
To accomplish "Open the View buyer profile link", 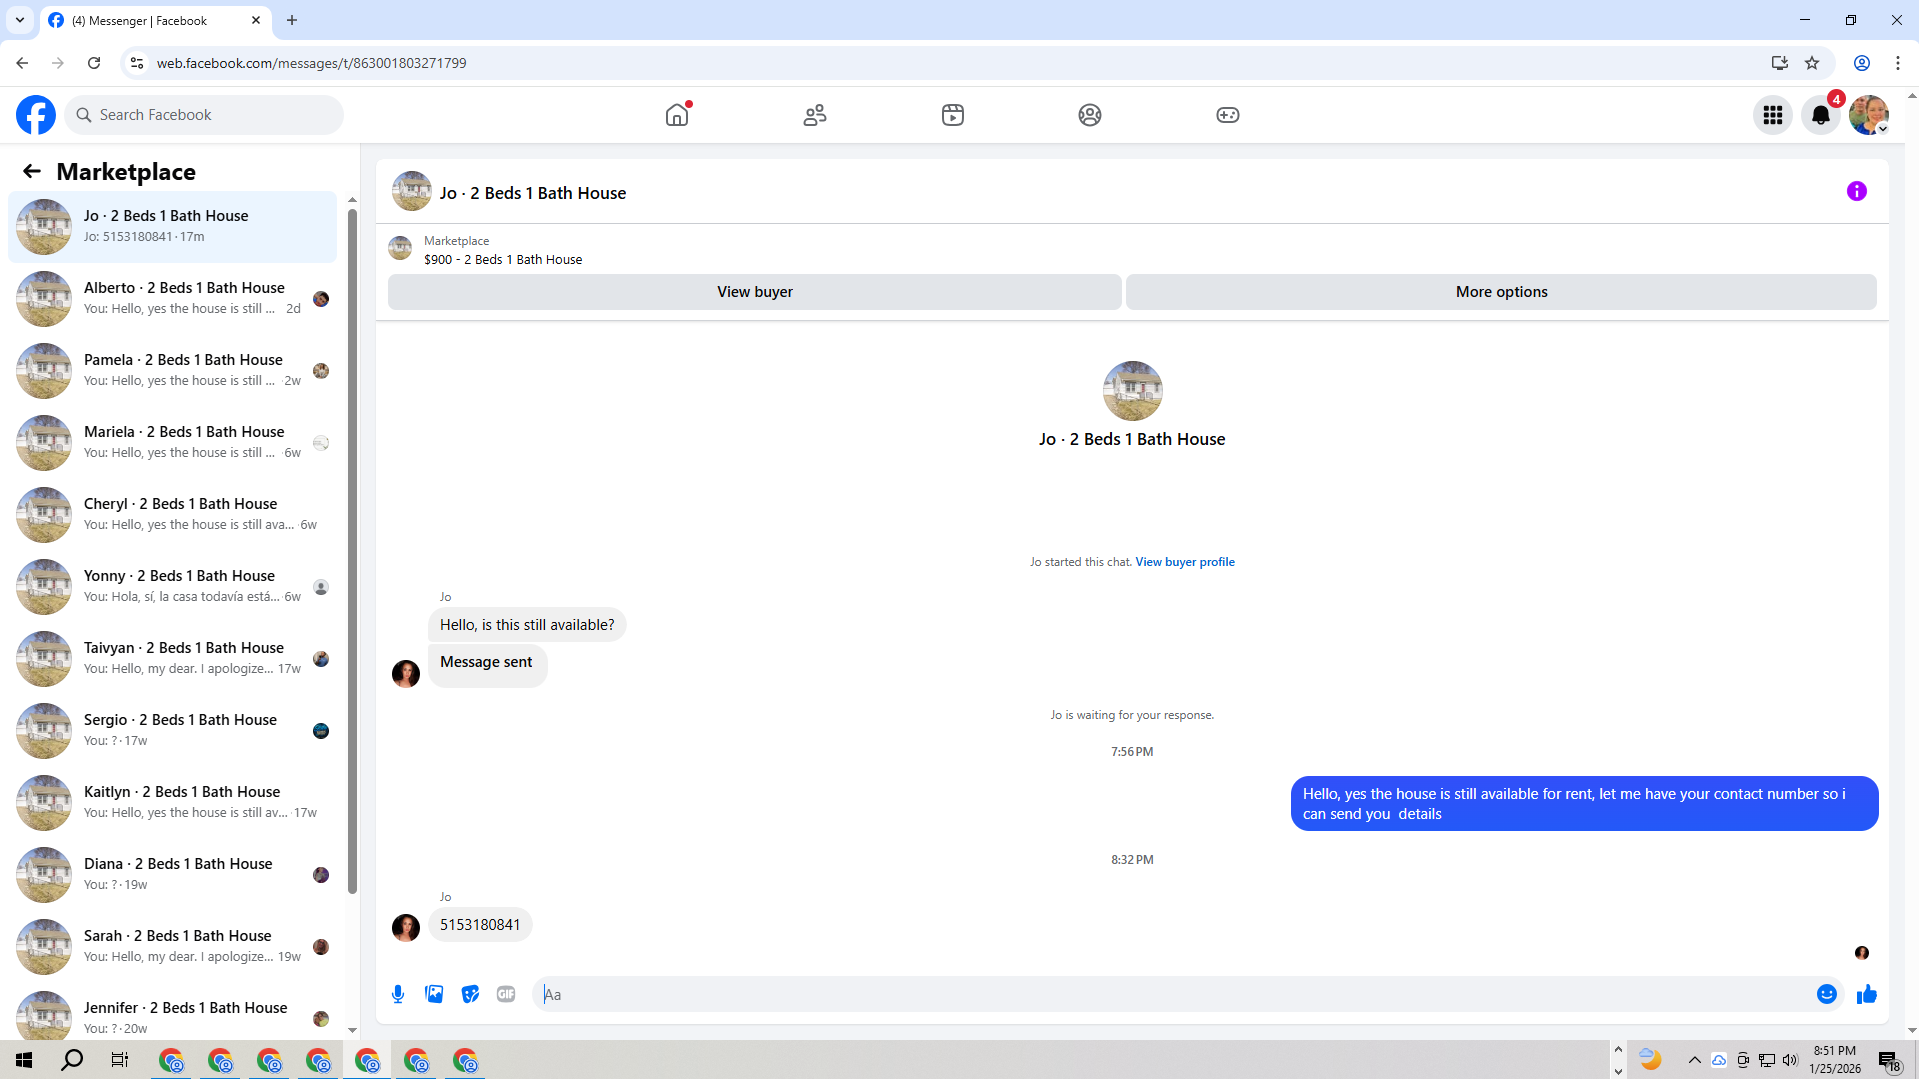I will 1185,562.
